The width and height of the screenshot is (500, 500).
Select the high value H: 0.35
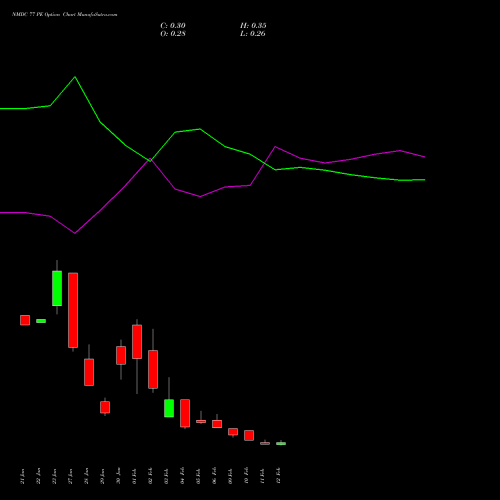click(253, 26)
